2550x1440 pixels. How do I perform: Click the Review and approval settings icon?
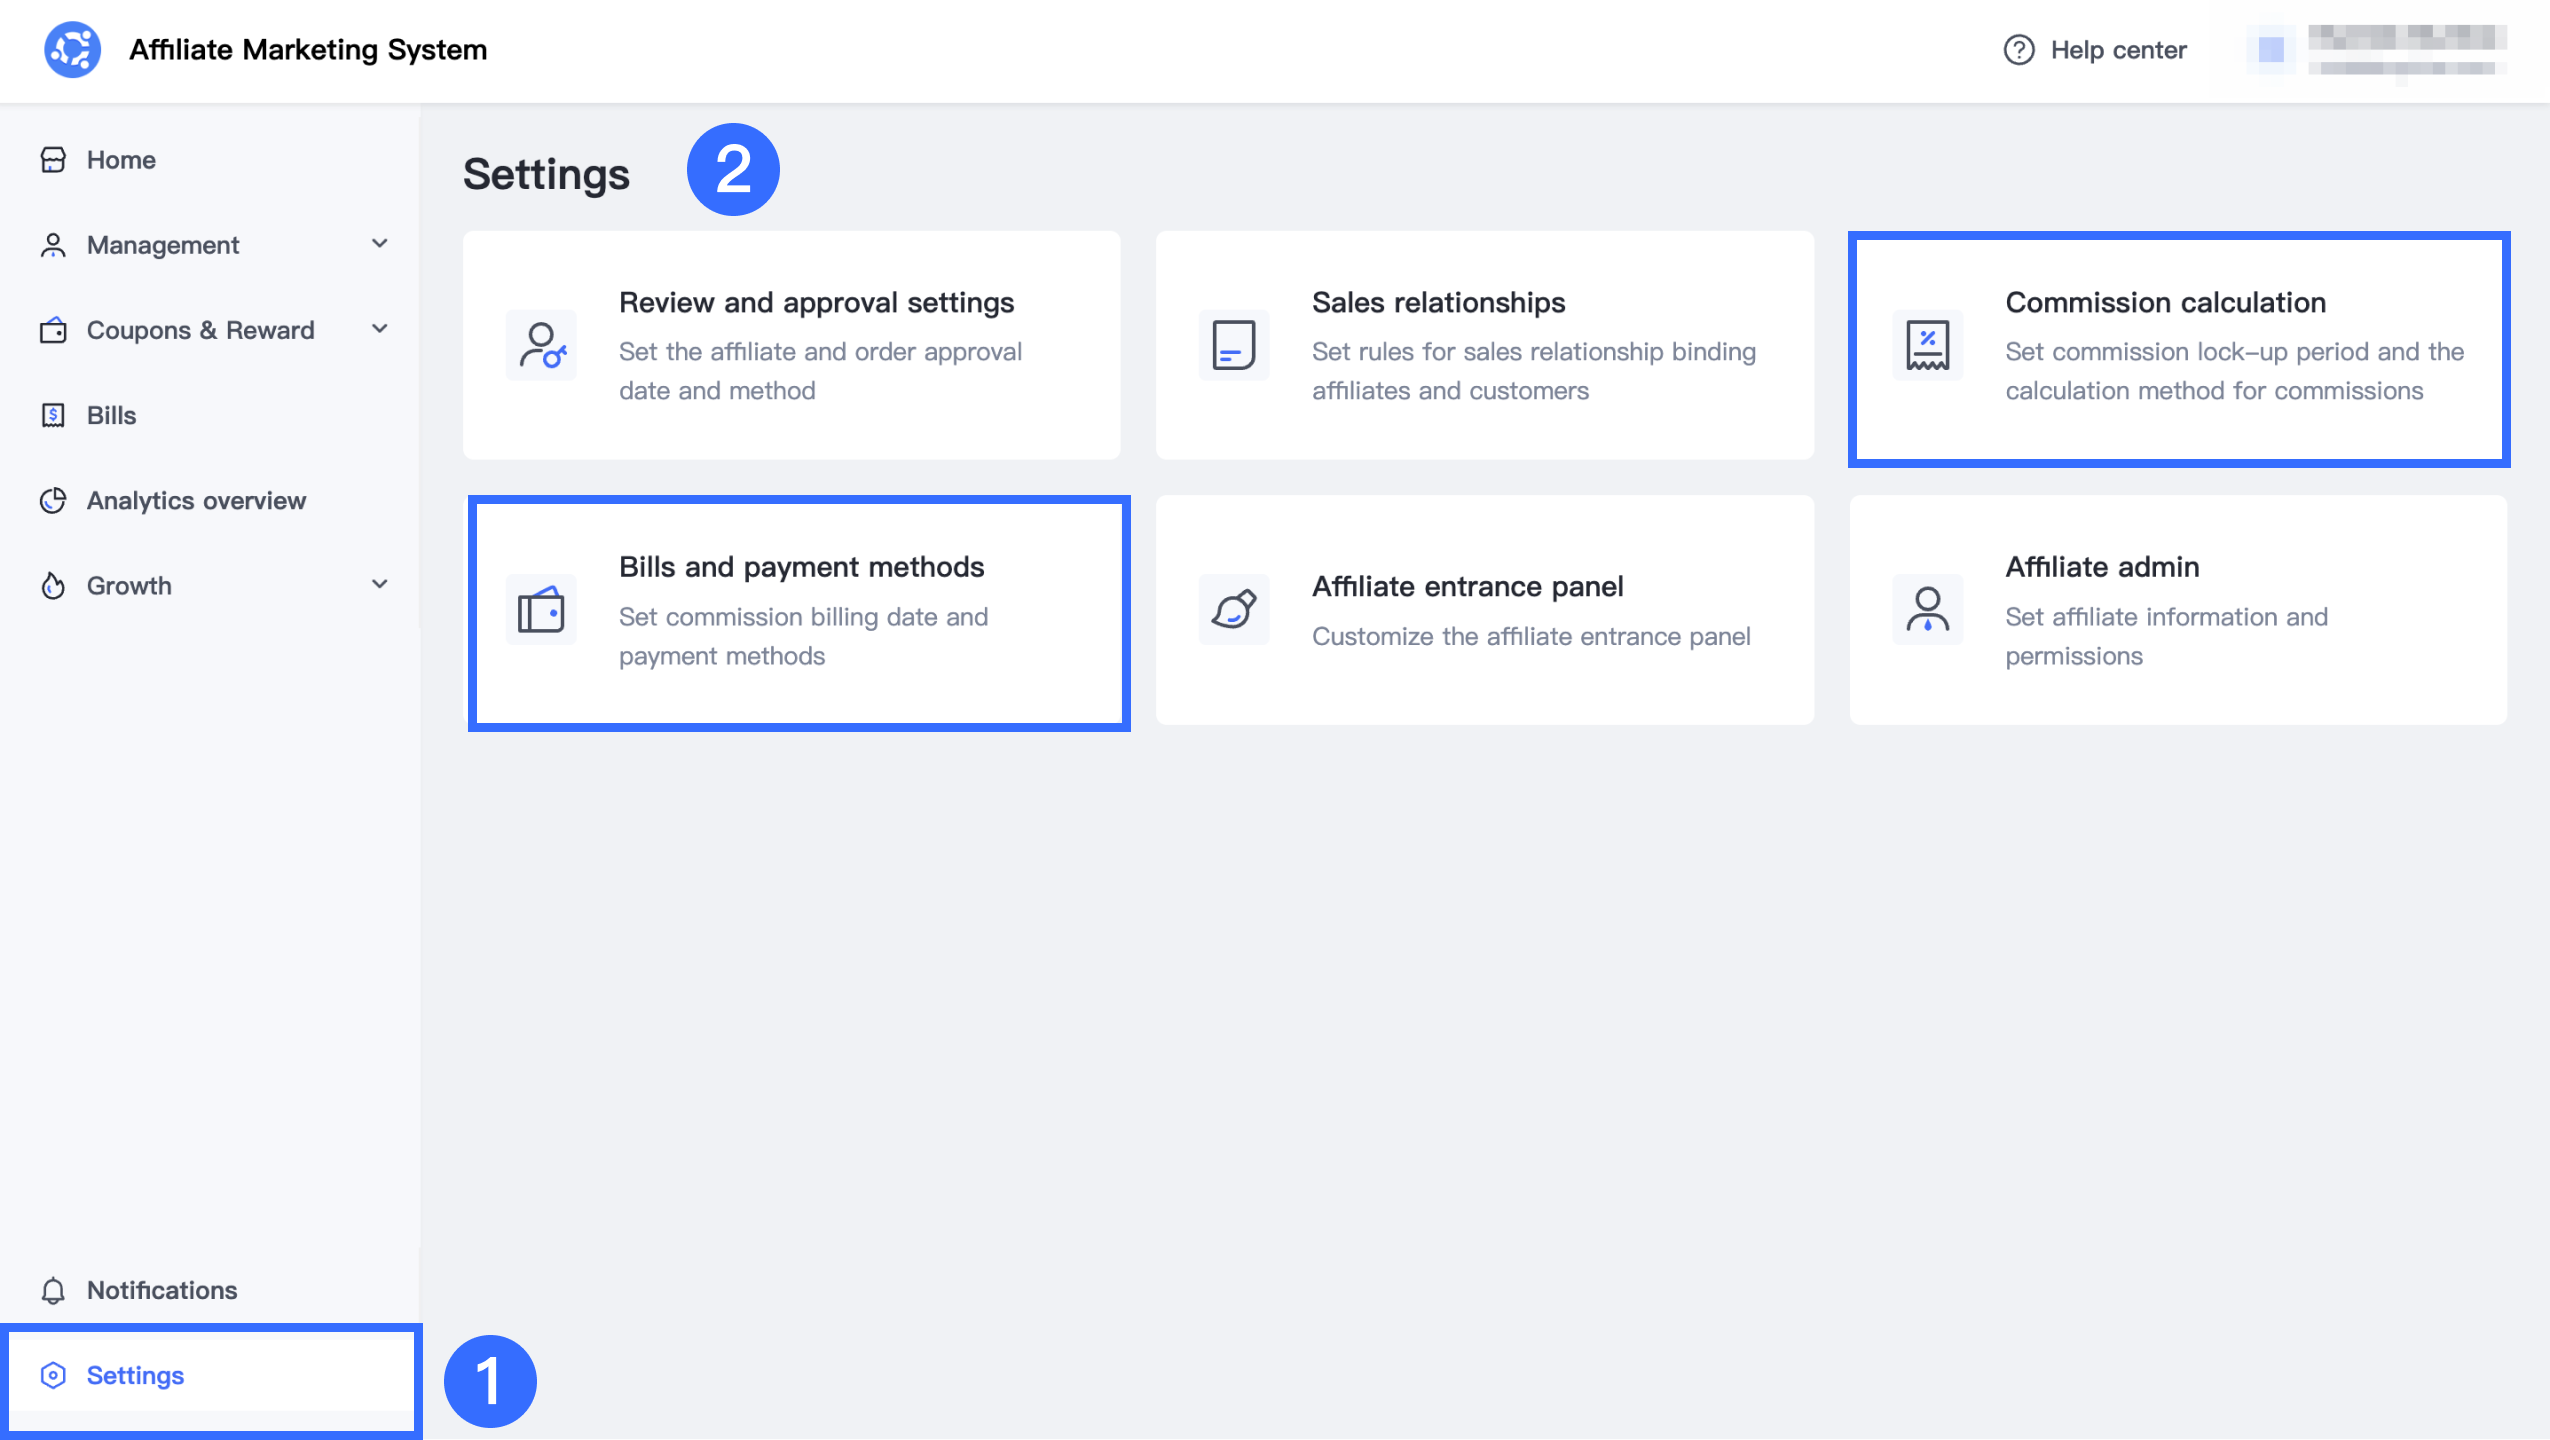pos(541,345)
